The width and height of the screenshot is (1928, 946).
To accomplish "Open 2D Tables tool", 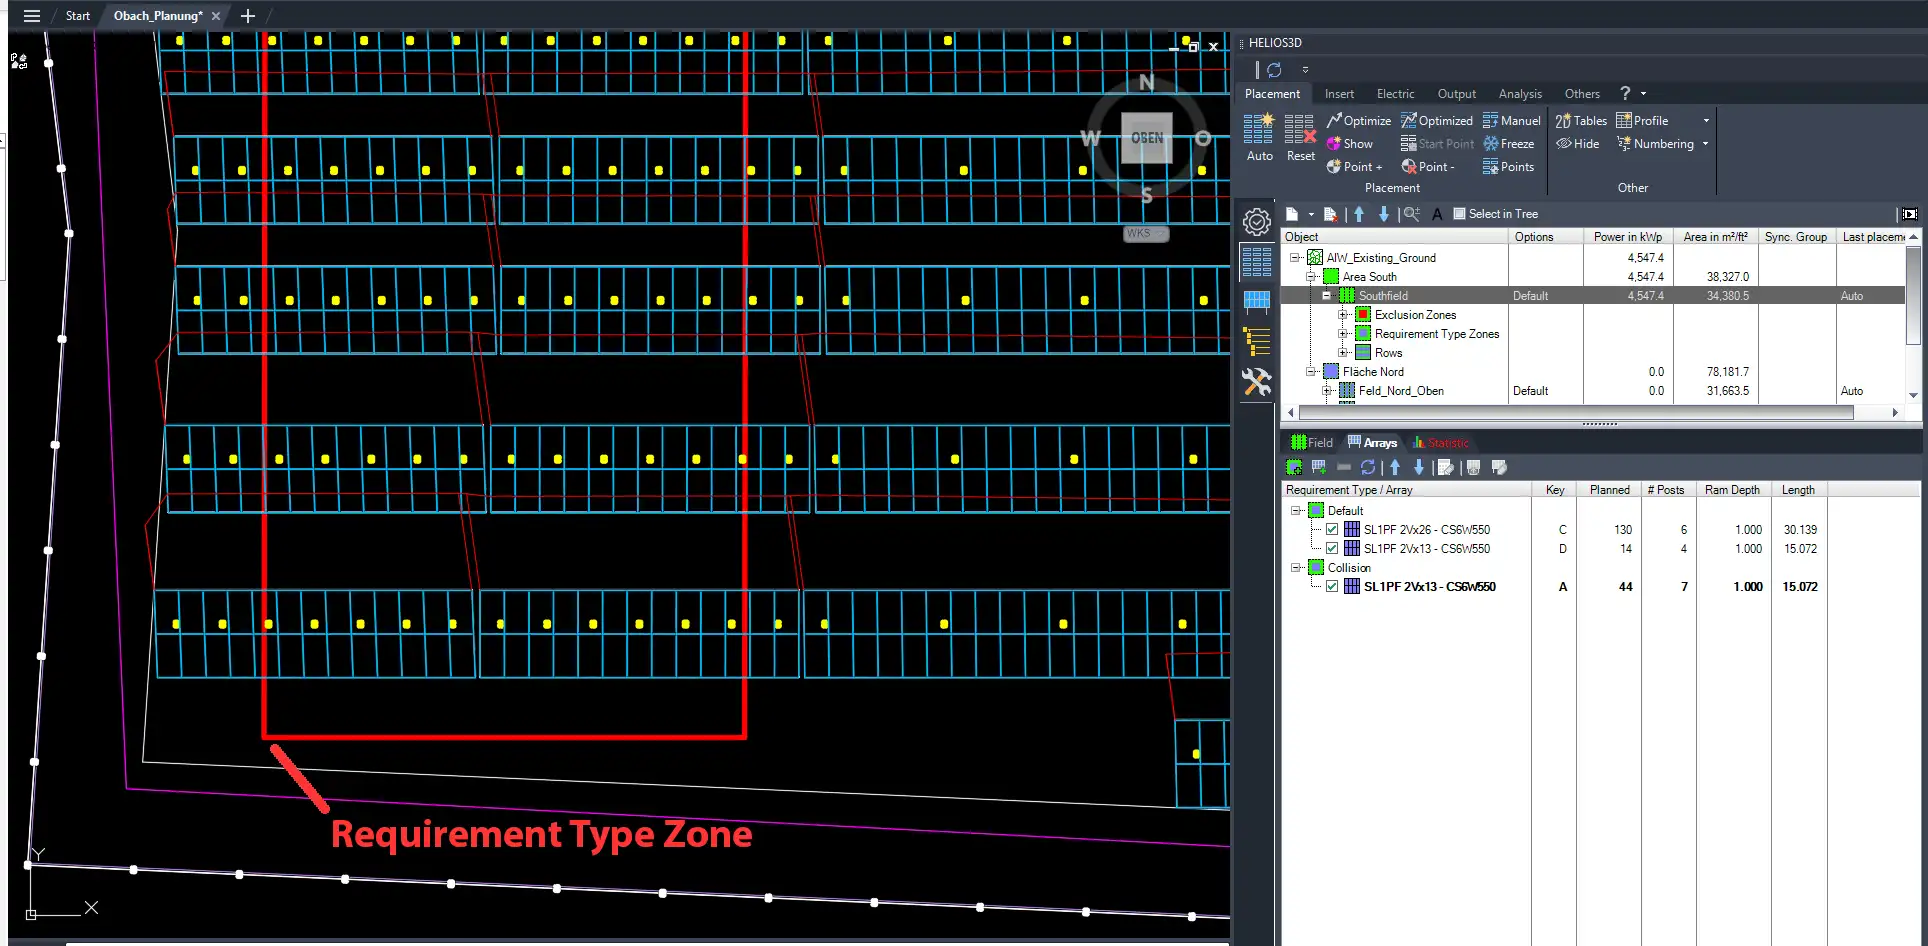I will tap(1580, 121).
